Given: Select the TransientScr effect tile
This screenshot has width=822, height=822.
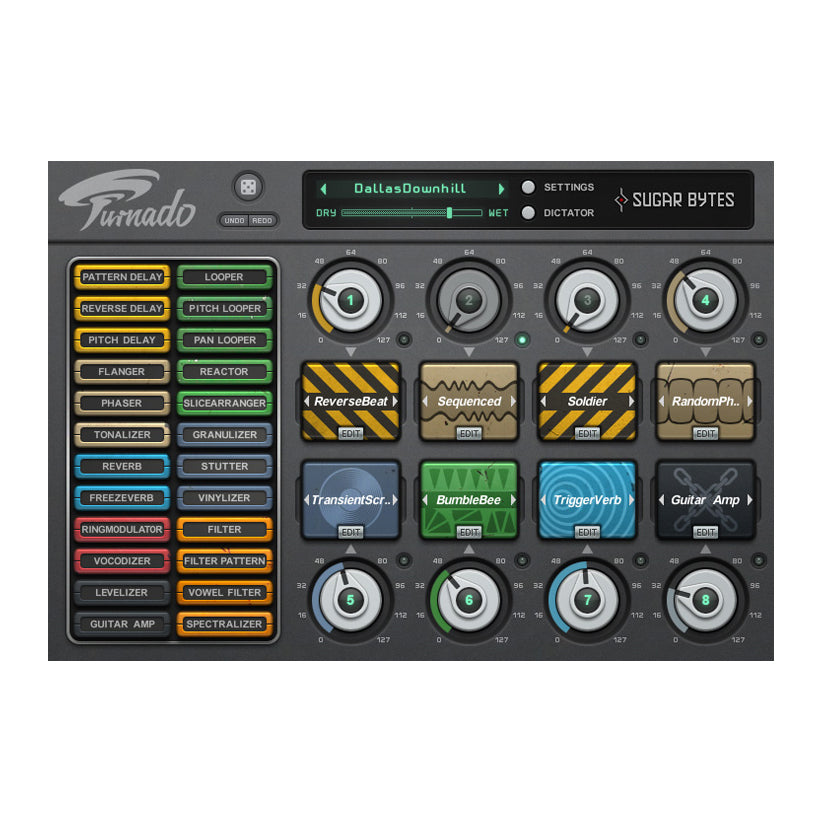Looking at the screenshot, I should coord(351,498).
